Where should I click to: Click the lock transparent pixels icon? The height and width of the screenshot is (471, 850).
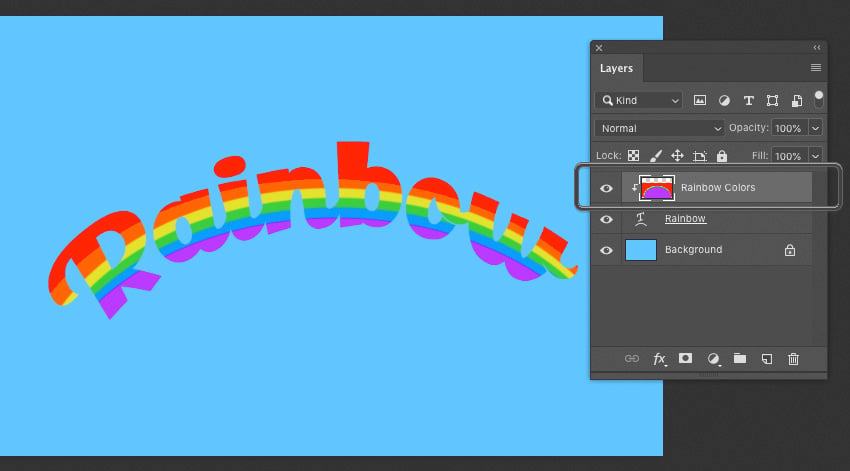tap(633, 156)
